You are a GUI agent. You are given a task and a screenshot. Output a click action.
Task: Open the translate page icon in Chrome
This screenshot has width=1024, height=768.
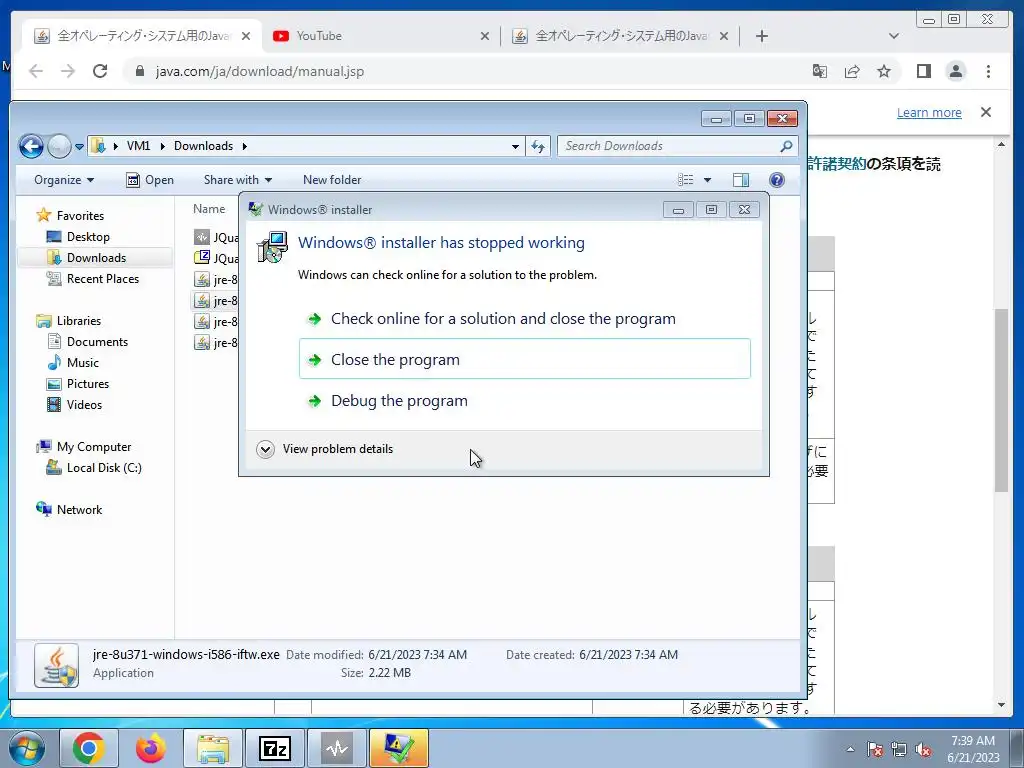(820, 71)
